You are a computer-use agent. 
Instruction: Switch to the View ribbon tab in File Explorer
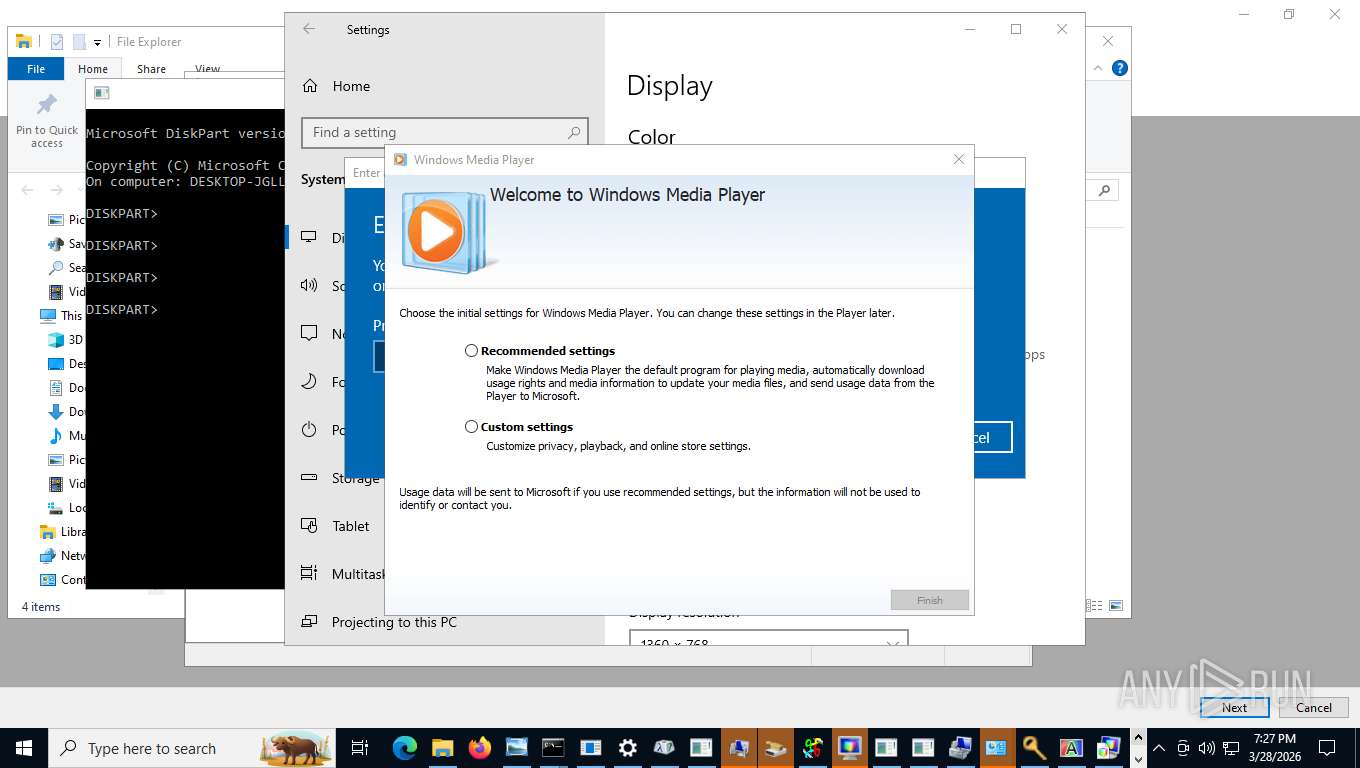tap(207, 69)
